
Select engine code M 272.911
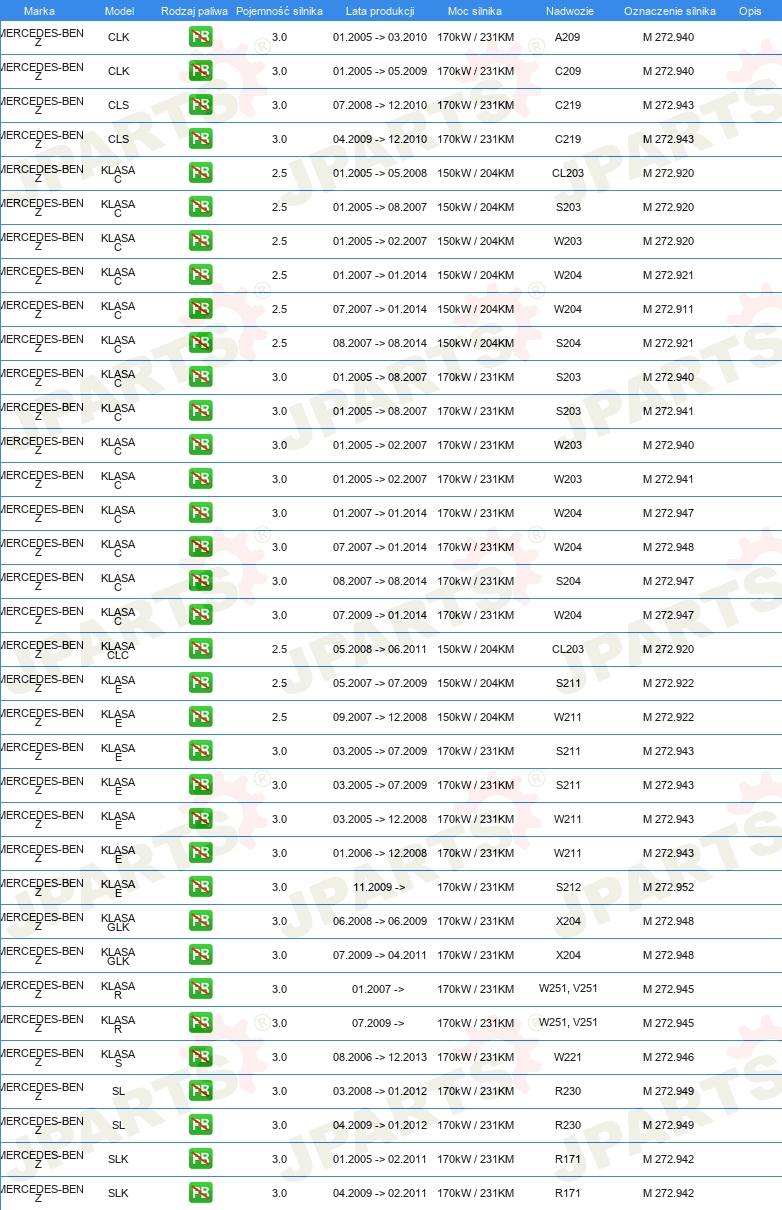click(x=668, y=310)
